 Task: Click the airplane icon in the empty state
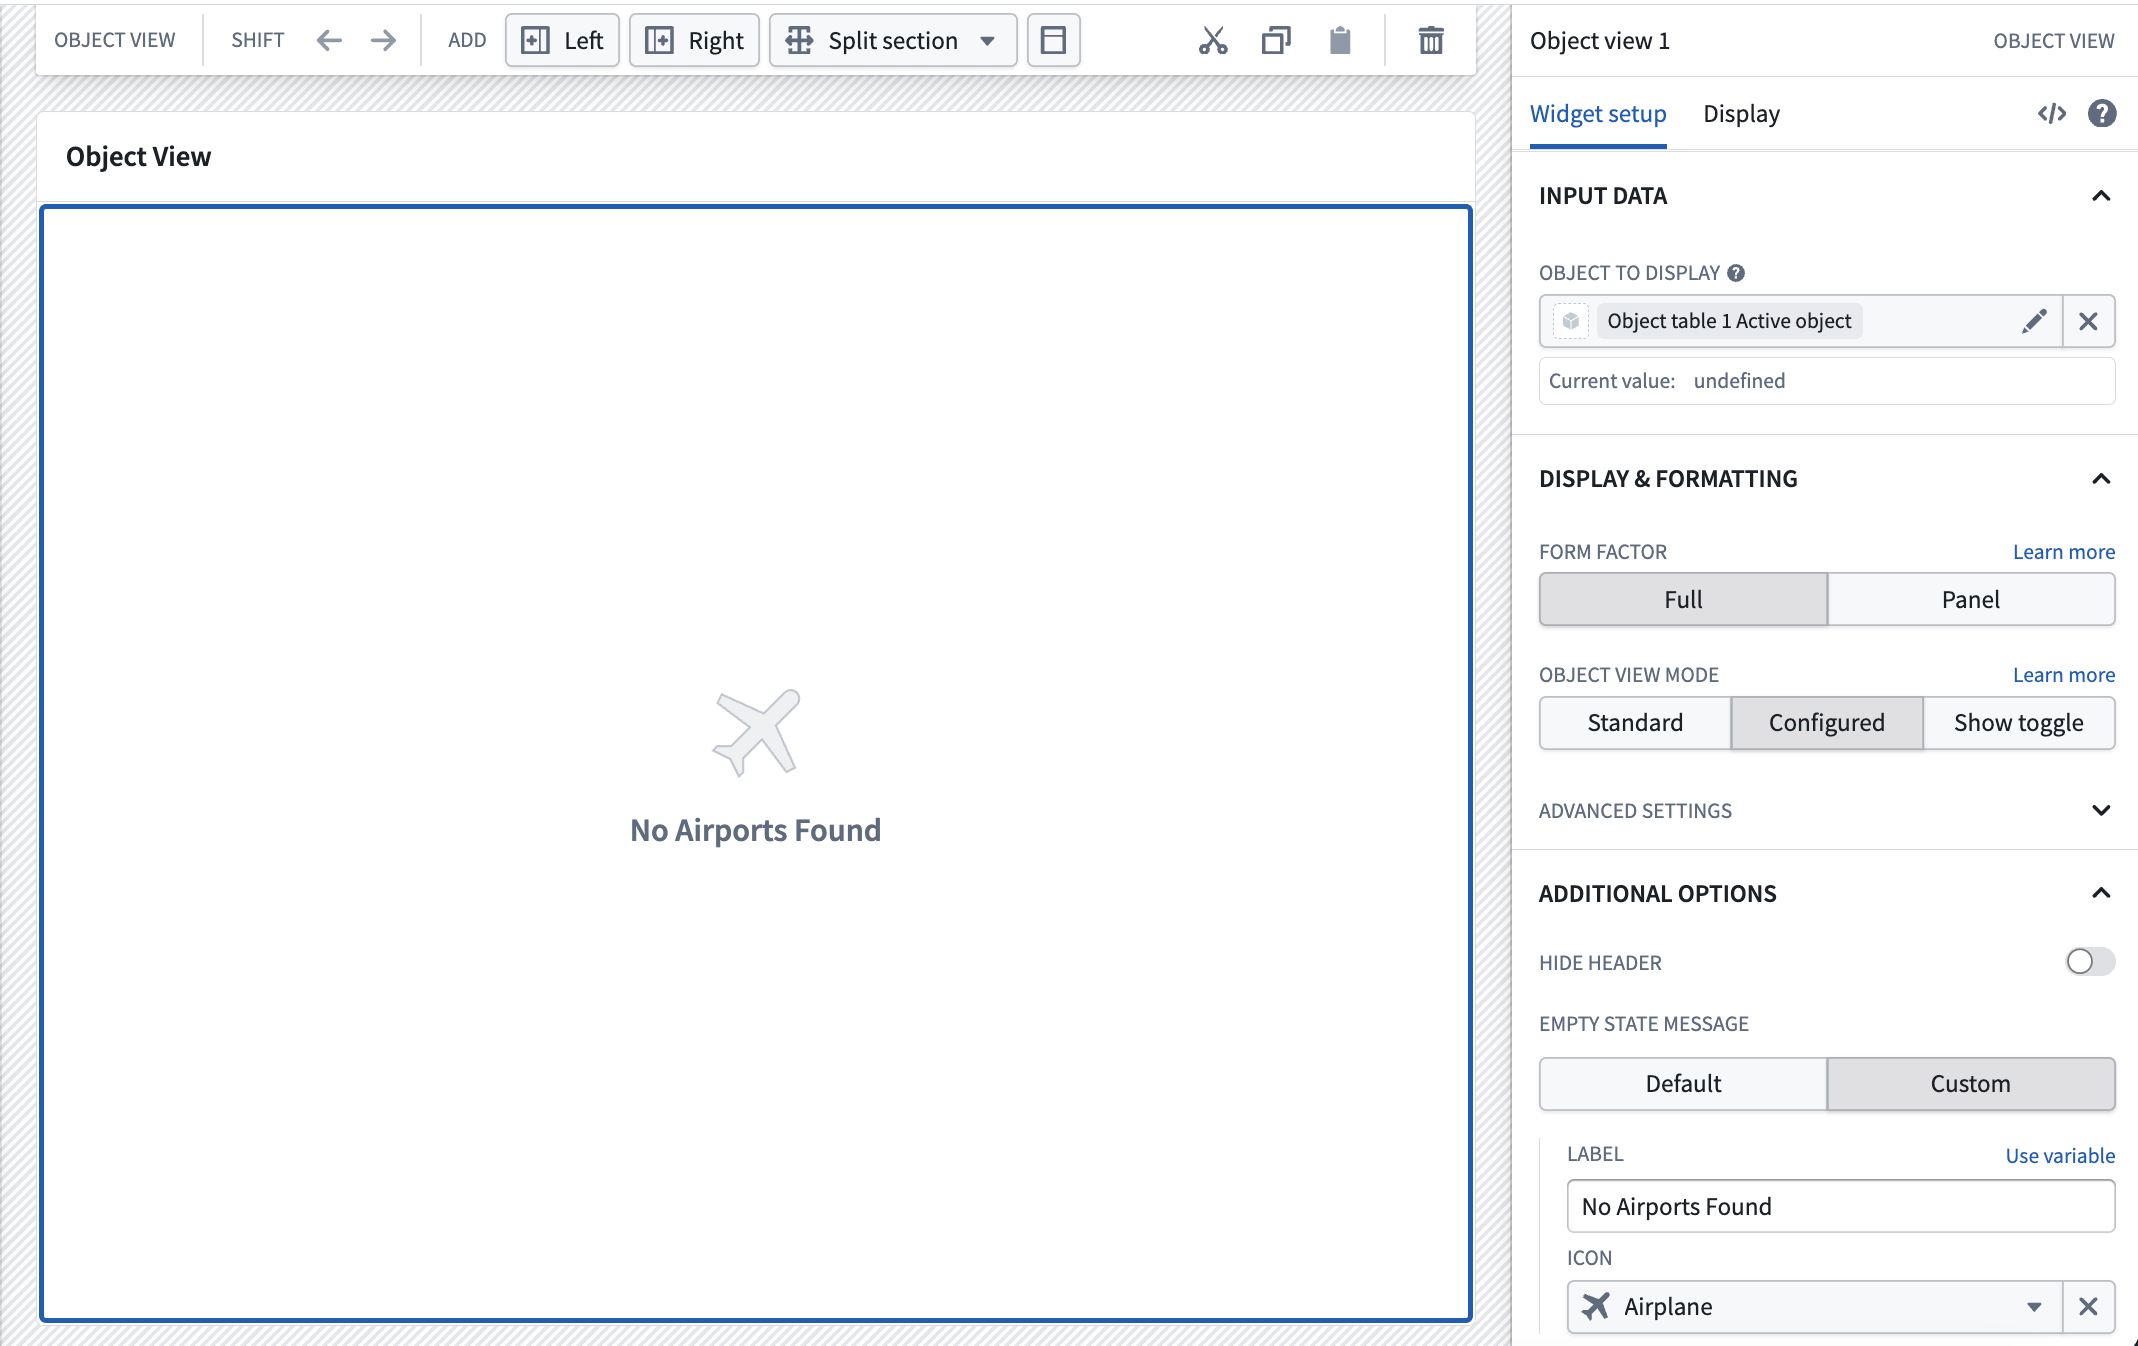pos(756,732)
